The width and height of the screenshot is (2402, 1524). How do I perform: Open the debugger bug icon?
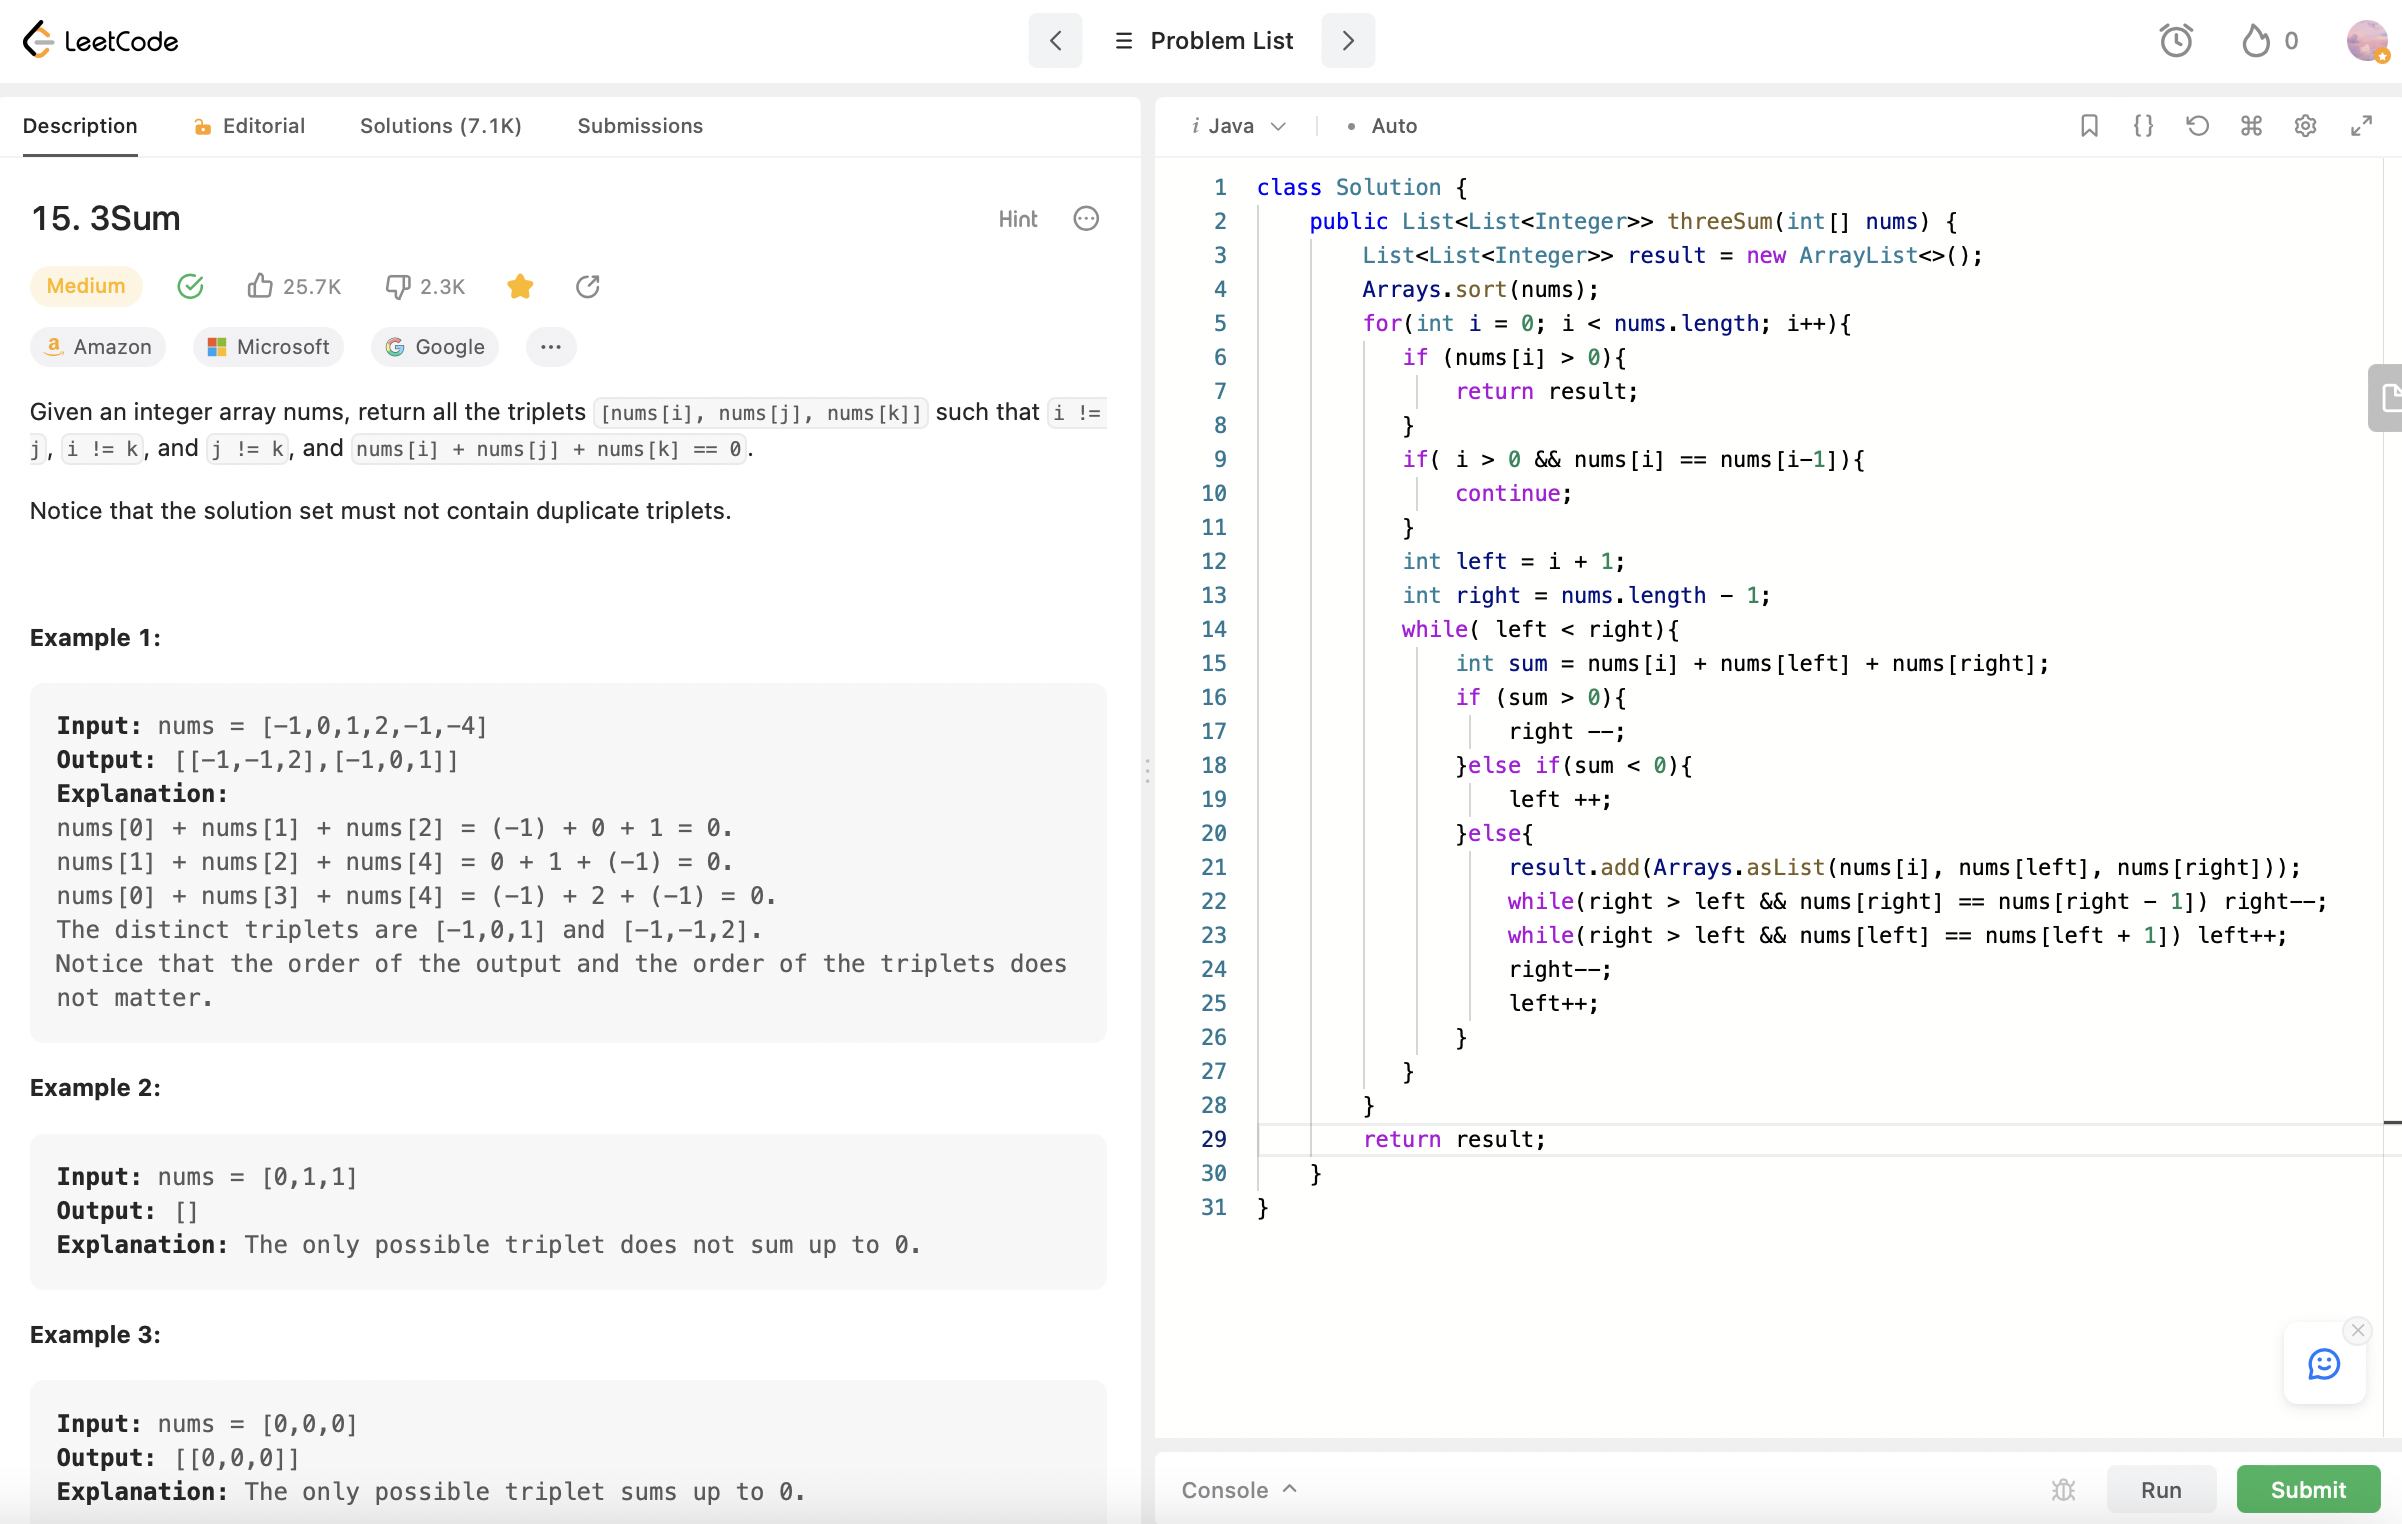(x=2063, y=1490)
